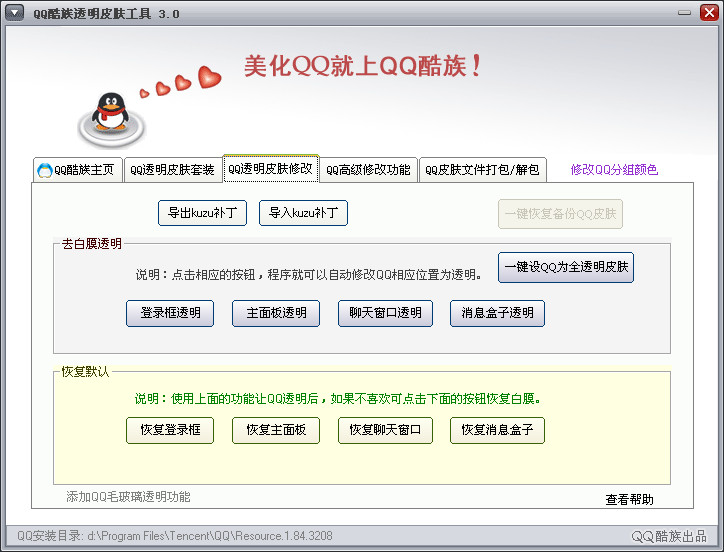
Task: Click 一键恢复备份QQ皮肤 button
Action: point(561,214)
